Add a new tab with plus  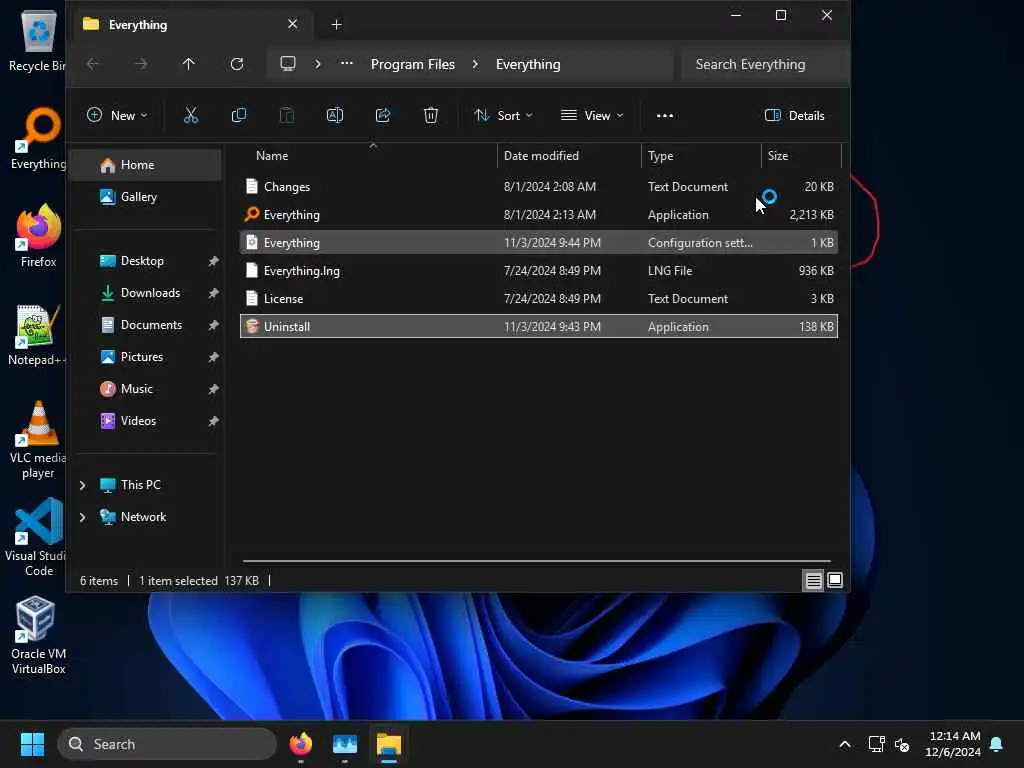(336, 25)
